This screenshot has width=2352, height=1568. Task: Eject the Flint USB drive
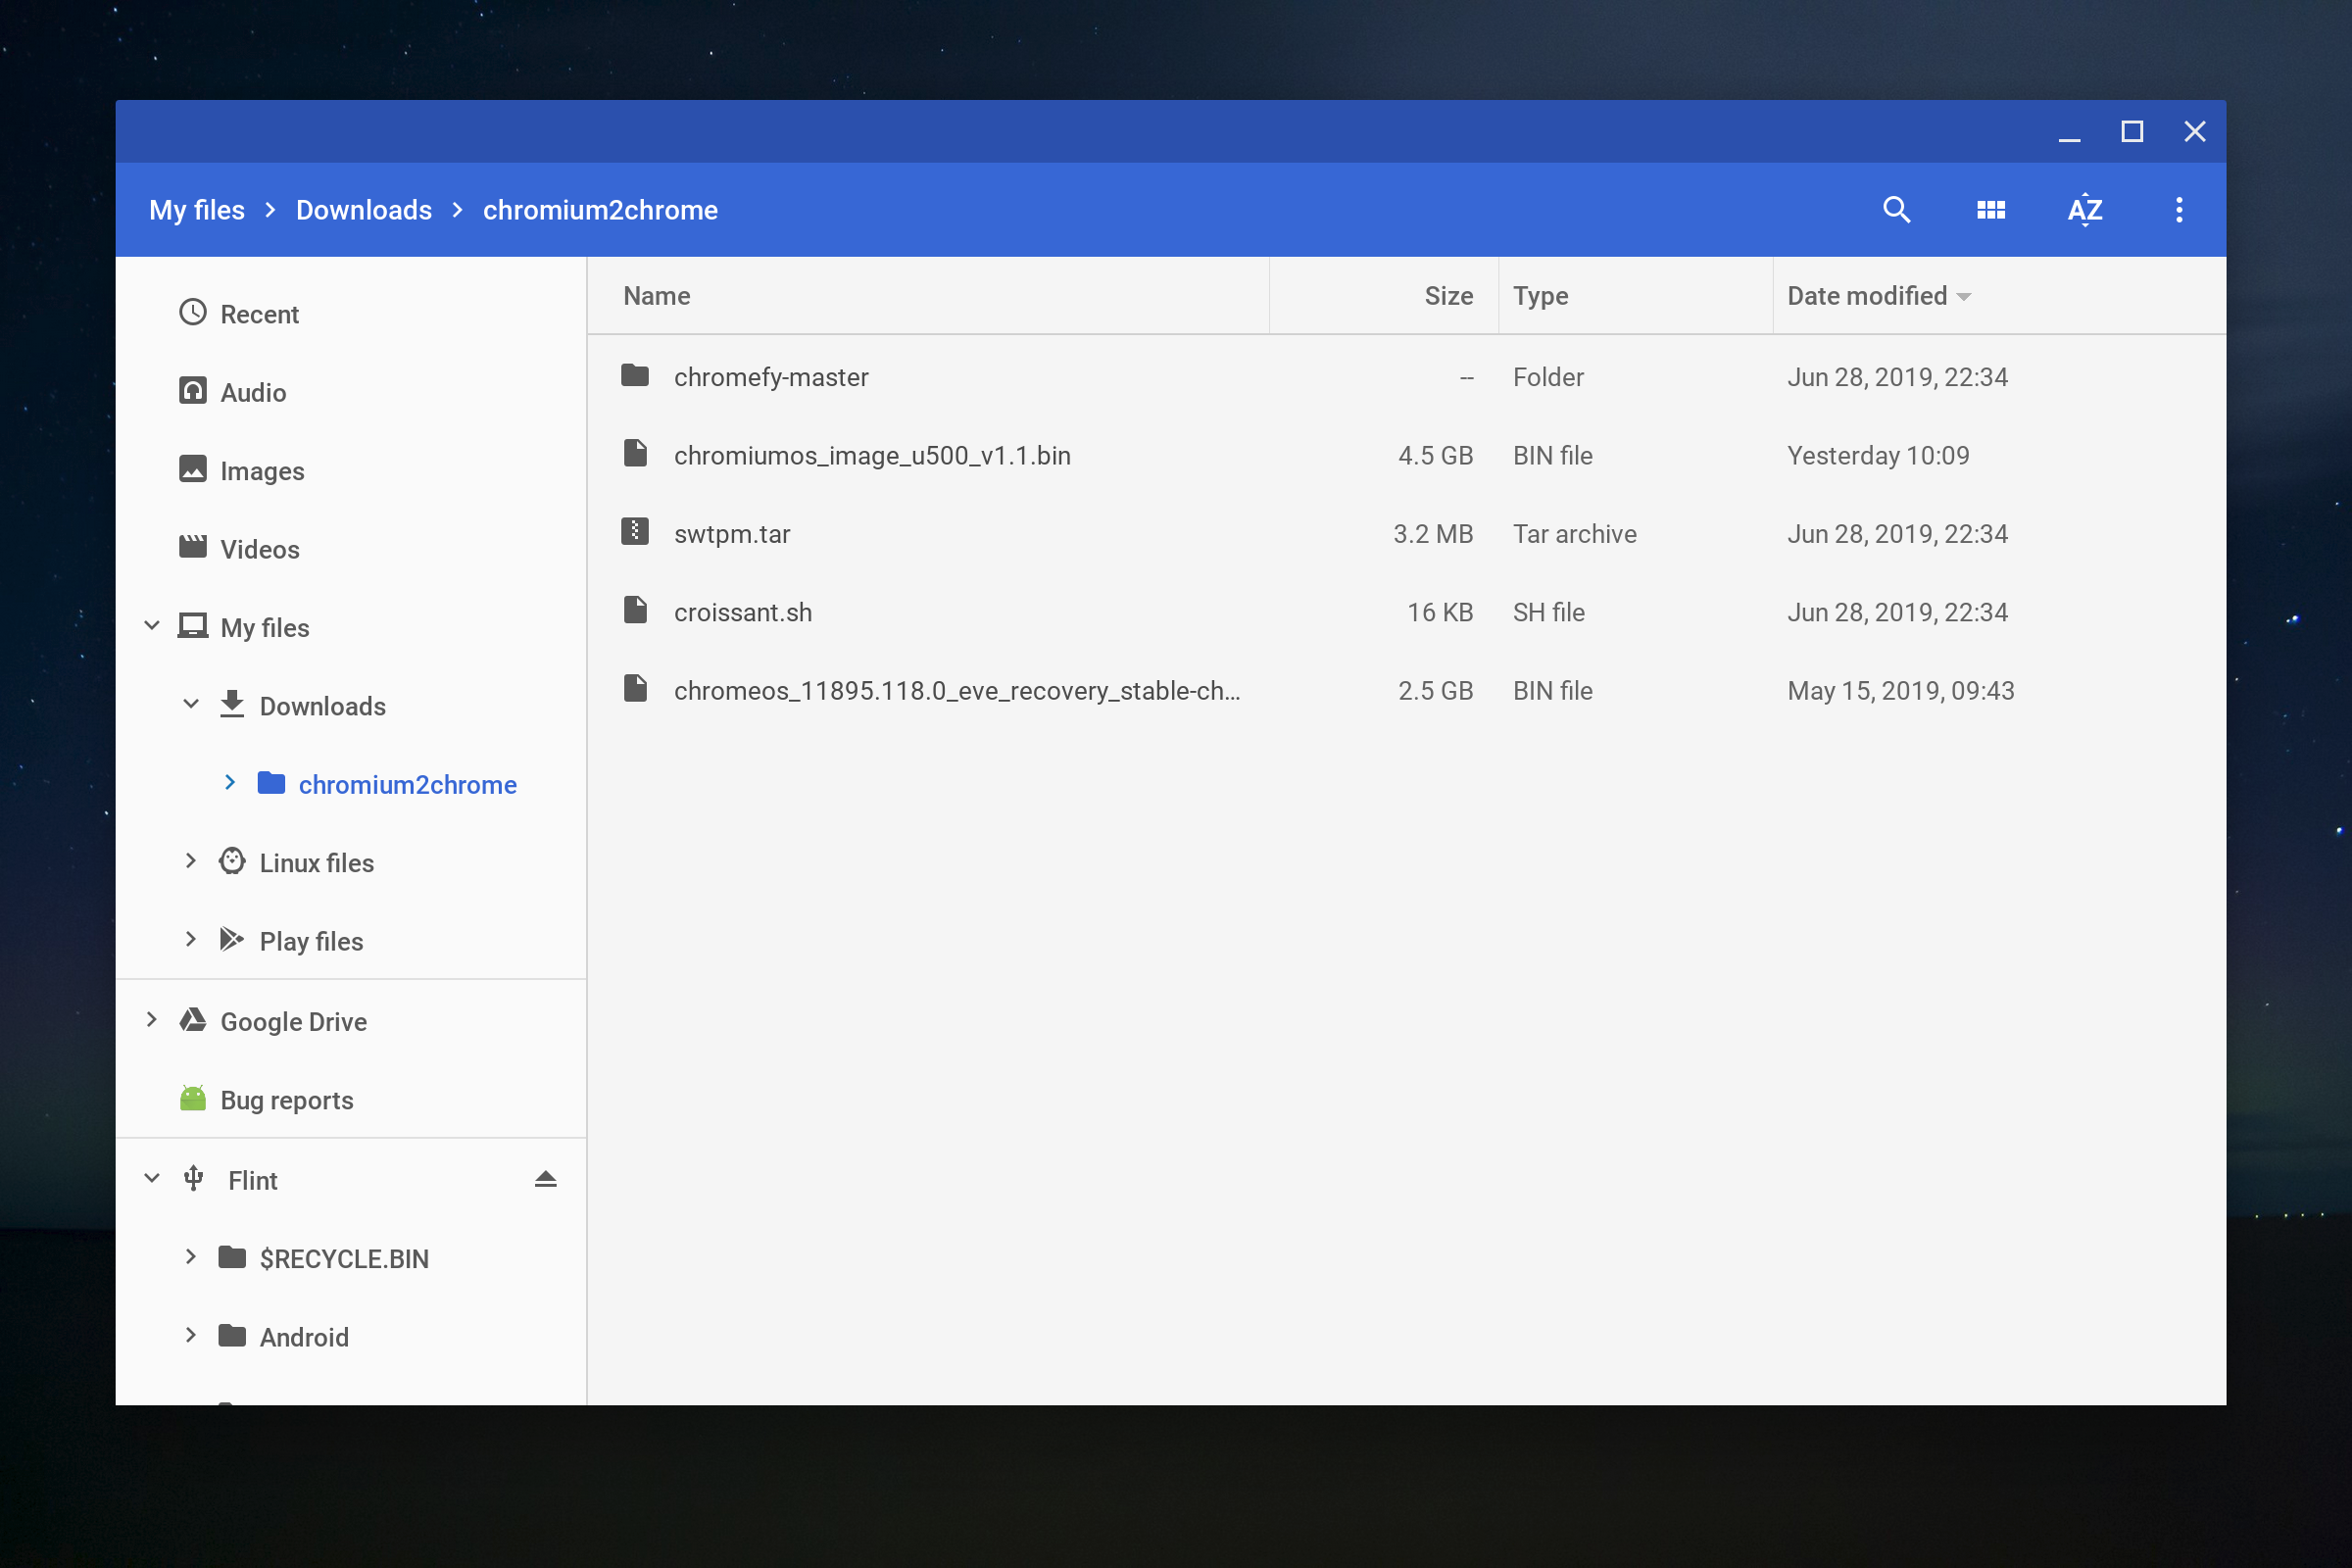[x=545, y=1179]
